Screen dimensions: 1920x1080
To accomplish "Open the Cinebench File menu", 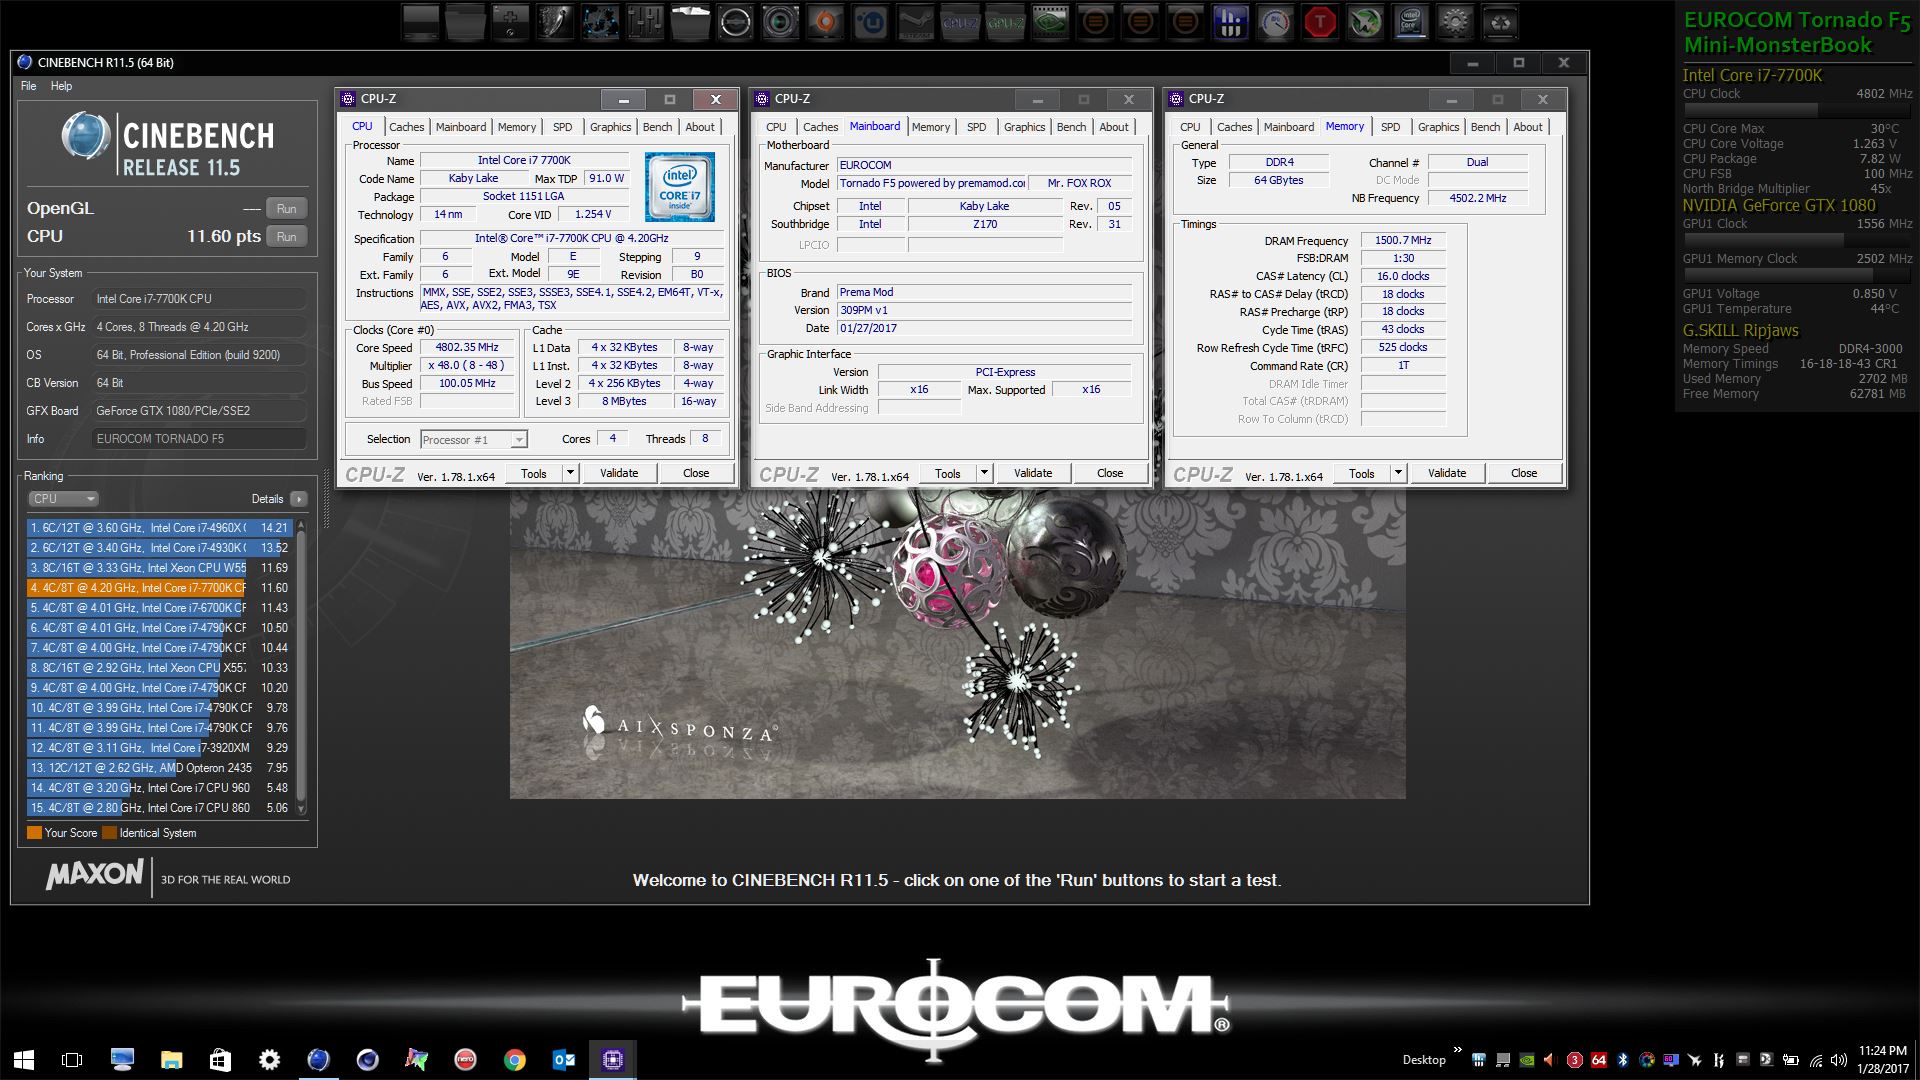I will click(x=28, y=86).
